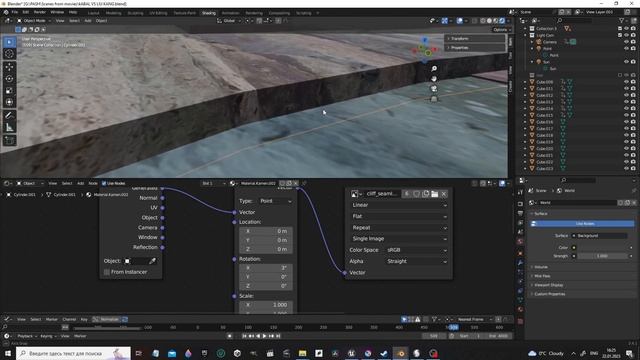Click the viewport zoom magnifier icon

434,69
